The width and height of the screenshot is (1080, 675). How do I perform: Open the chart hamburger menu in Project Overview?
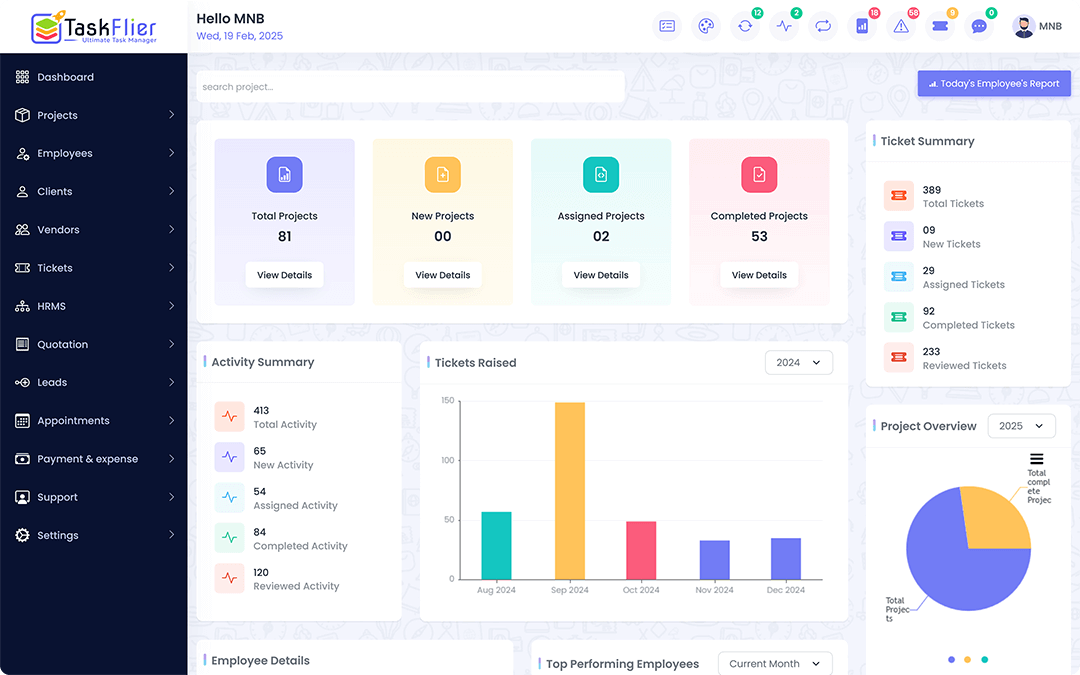1037,459
